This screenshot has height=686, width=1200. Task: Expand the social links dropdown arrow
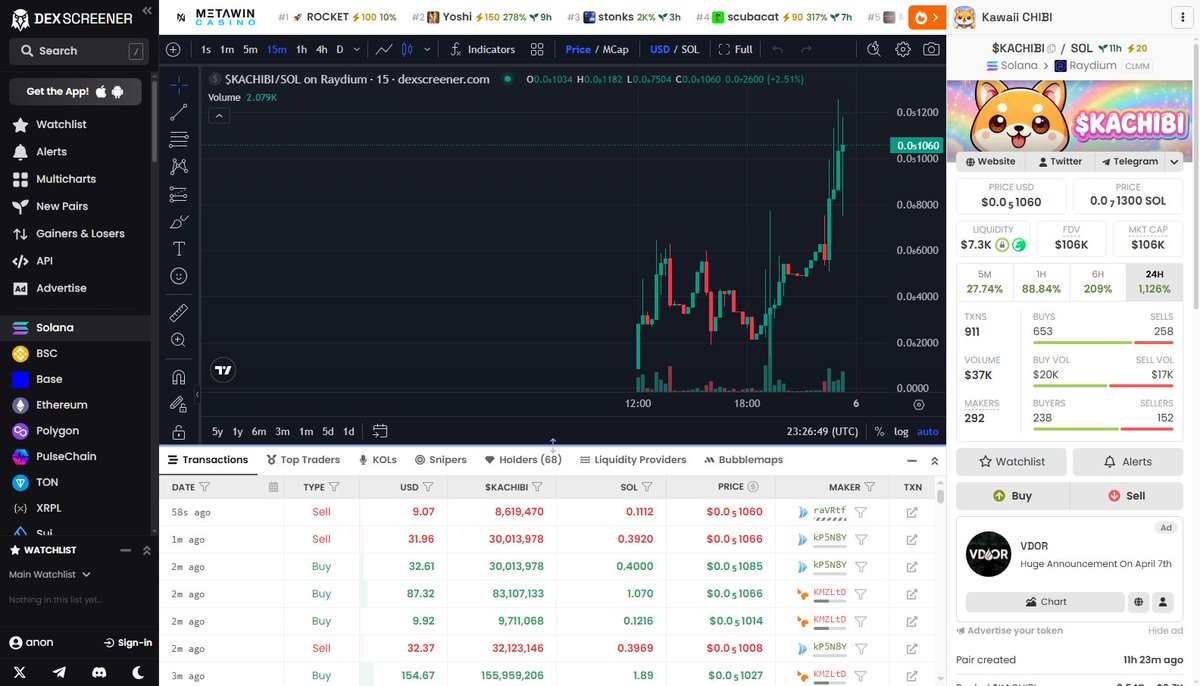1174,161
